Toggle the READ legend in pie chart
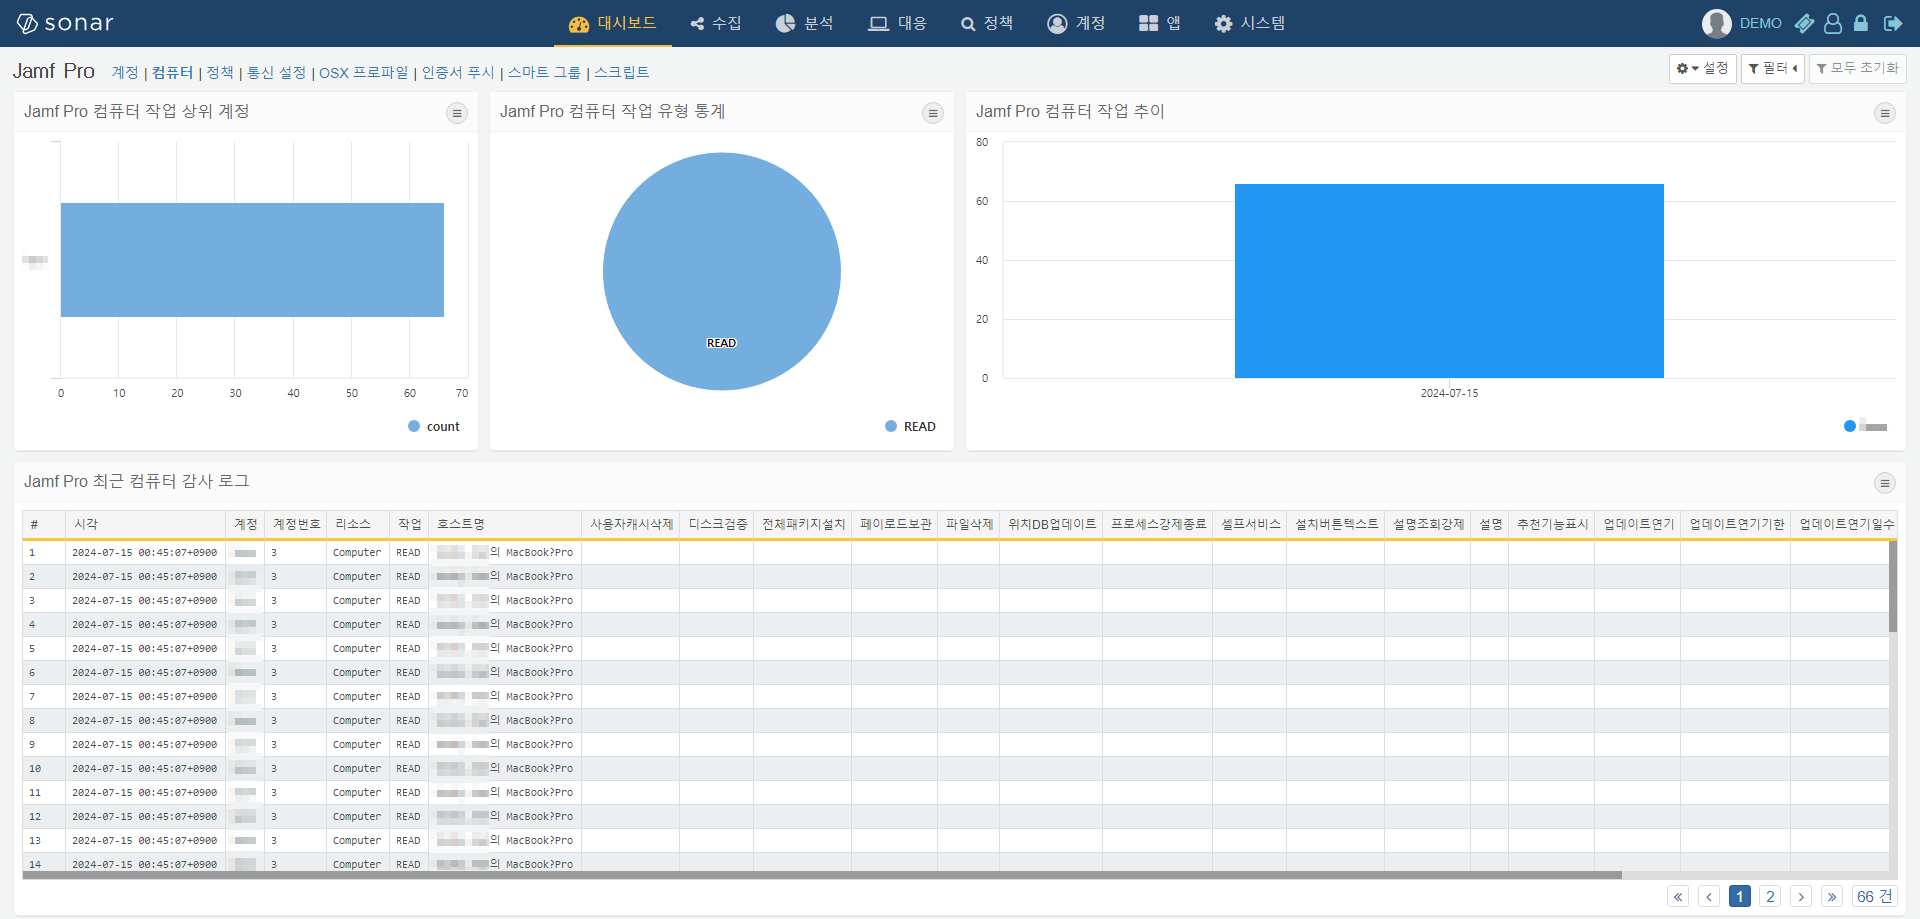This screenshot has height=919, width=1920. coord(910,426)
